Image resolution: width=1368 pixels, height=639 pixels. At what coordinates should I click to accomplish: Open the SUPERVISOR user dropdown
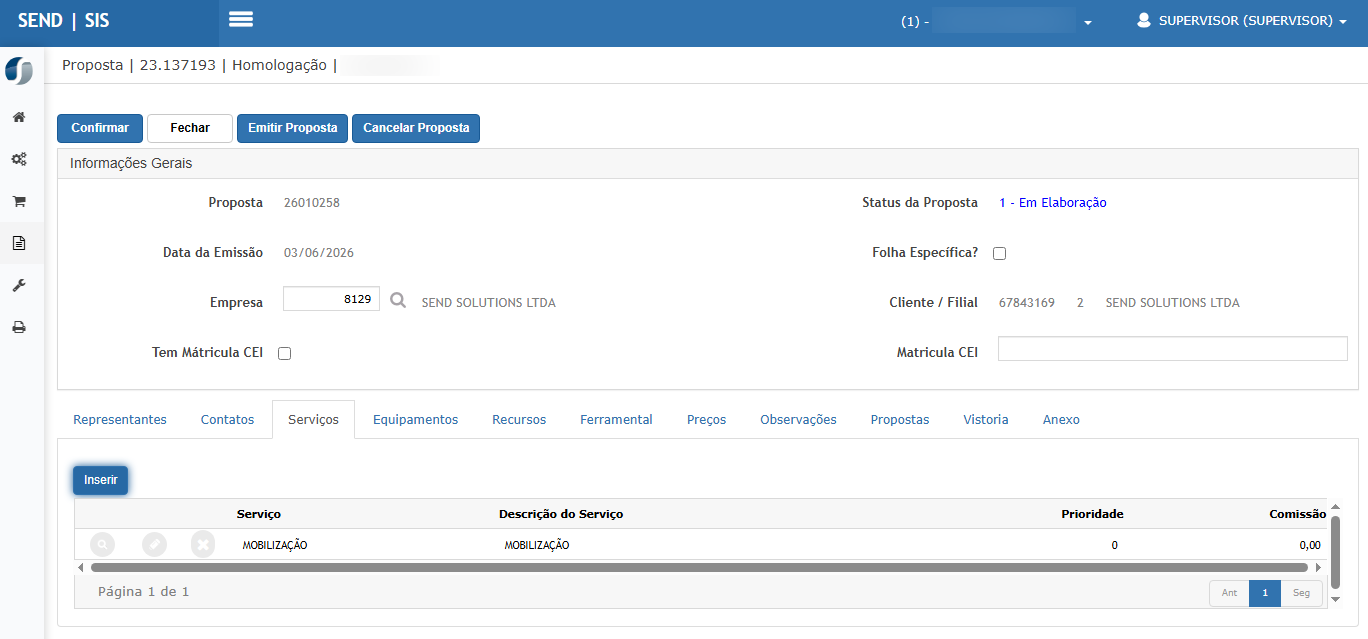(1242, 21)
